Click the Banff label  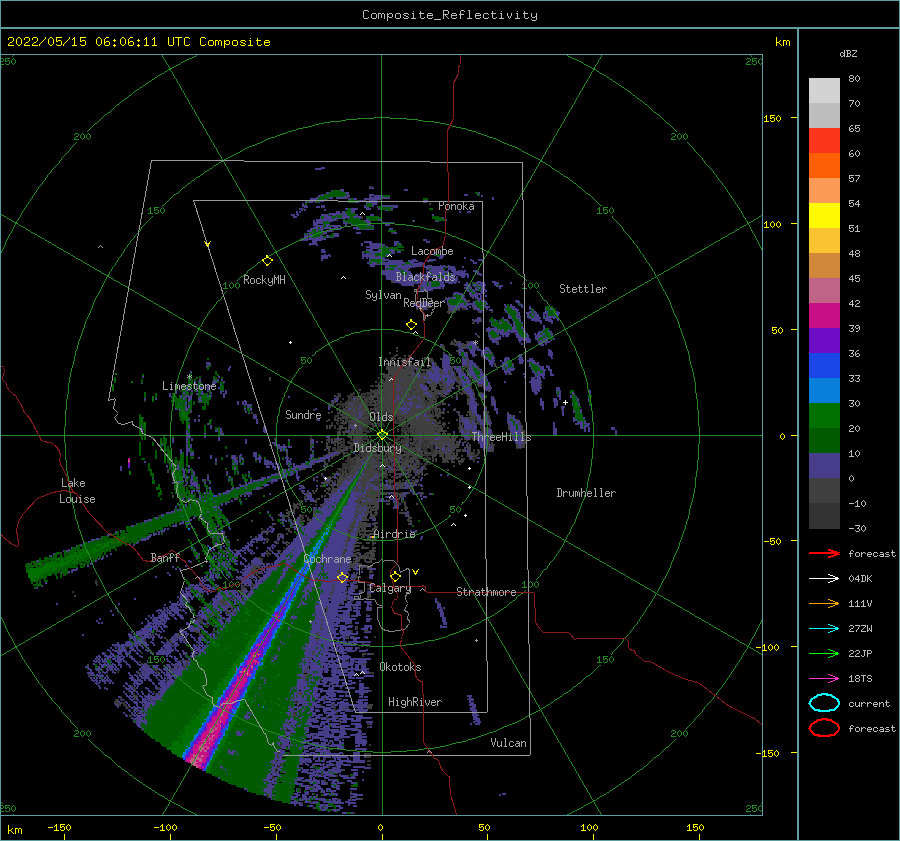pyautogui.click(x=165, y=557)
